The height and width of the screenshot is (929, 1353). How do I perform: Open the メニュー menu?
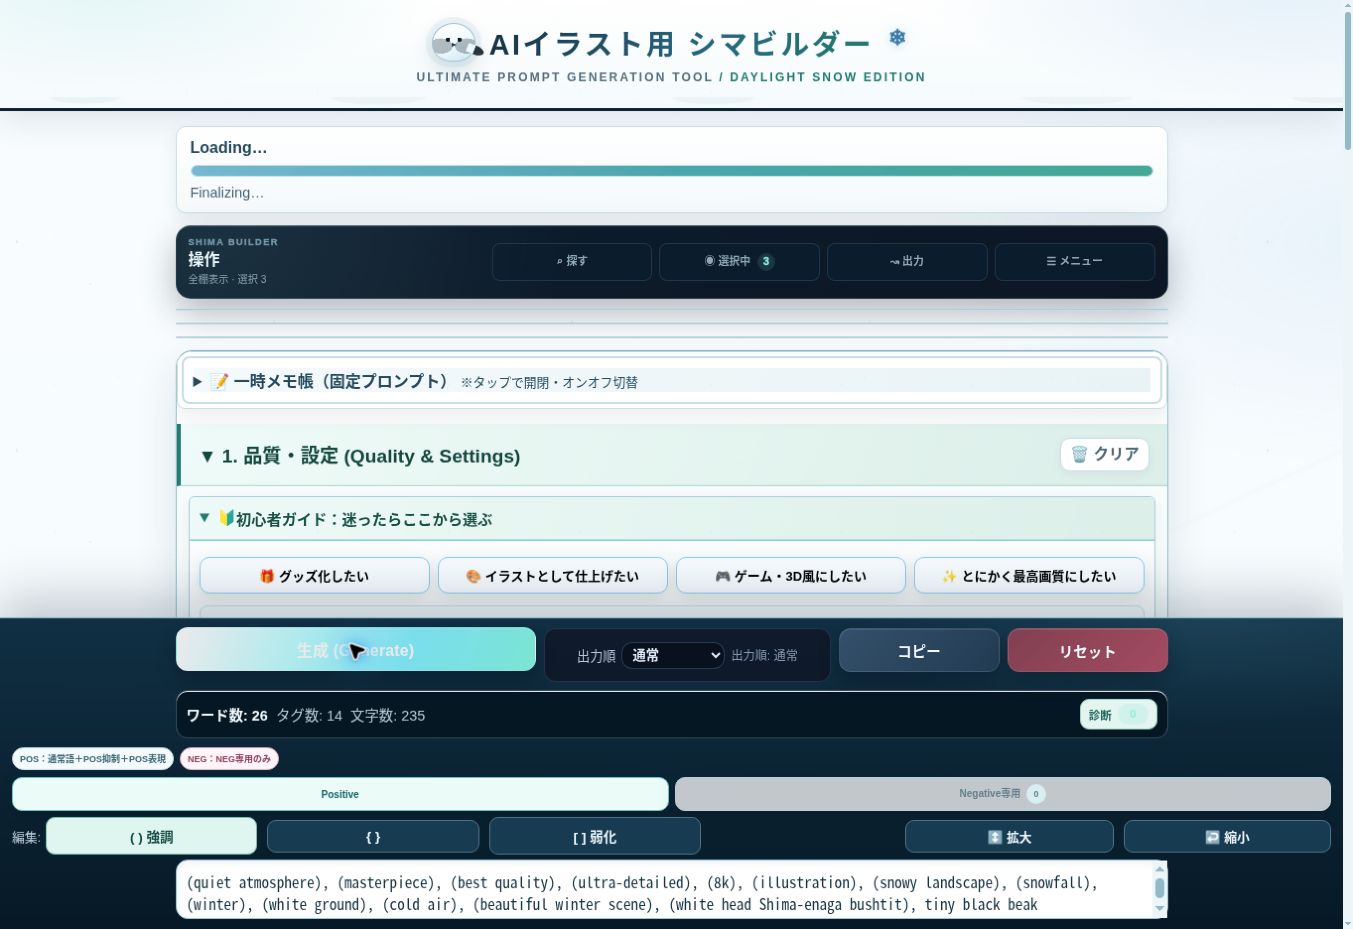coord(1075,261)
